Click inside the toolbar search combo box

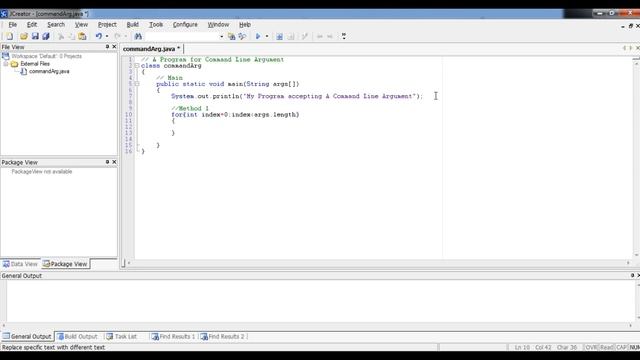pyautogui.click(x=182, y=36)
